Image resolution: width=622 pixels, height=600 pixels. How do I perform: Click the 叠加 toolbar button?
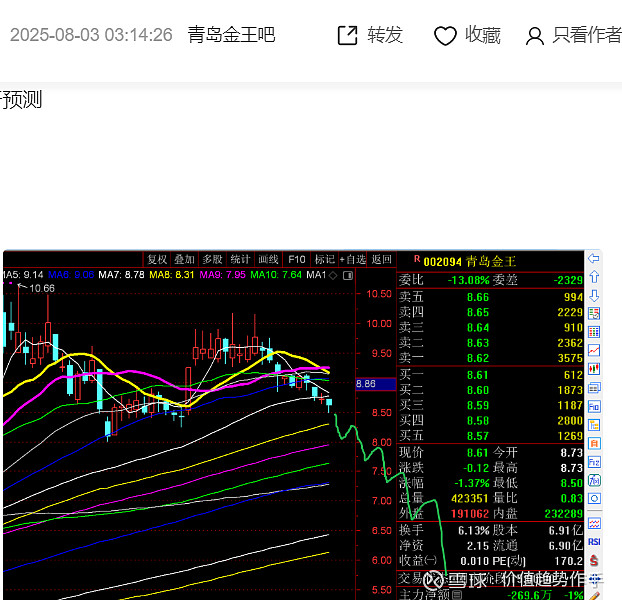(x=184, y=259)
